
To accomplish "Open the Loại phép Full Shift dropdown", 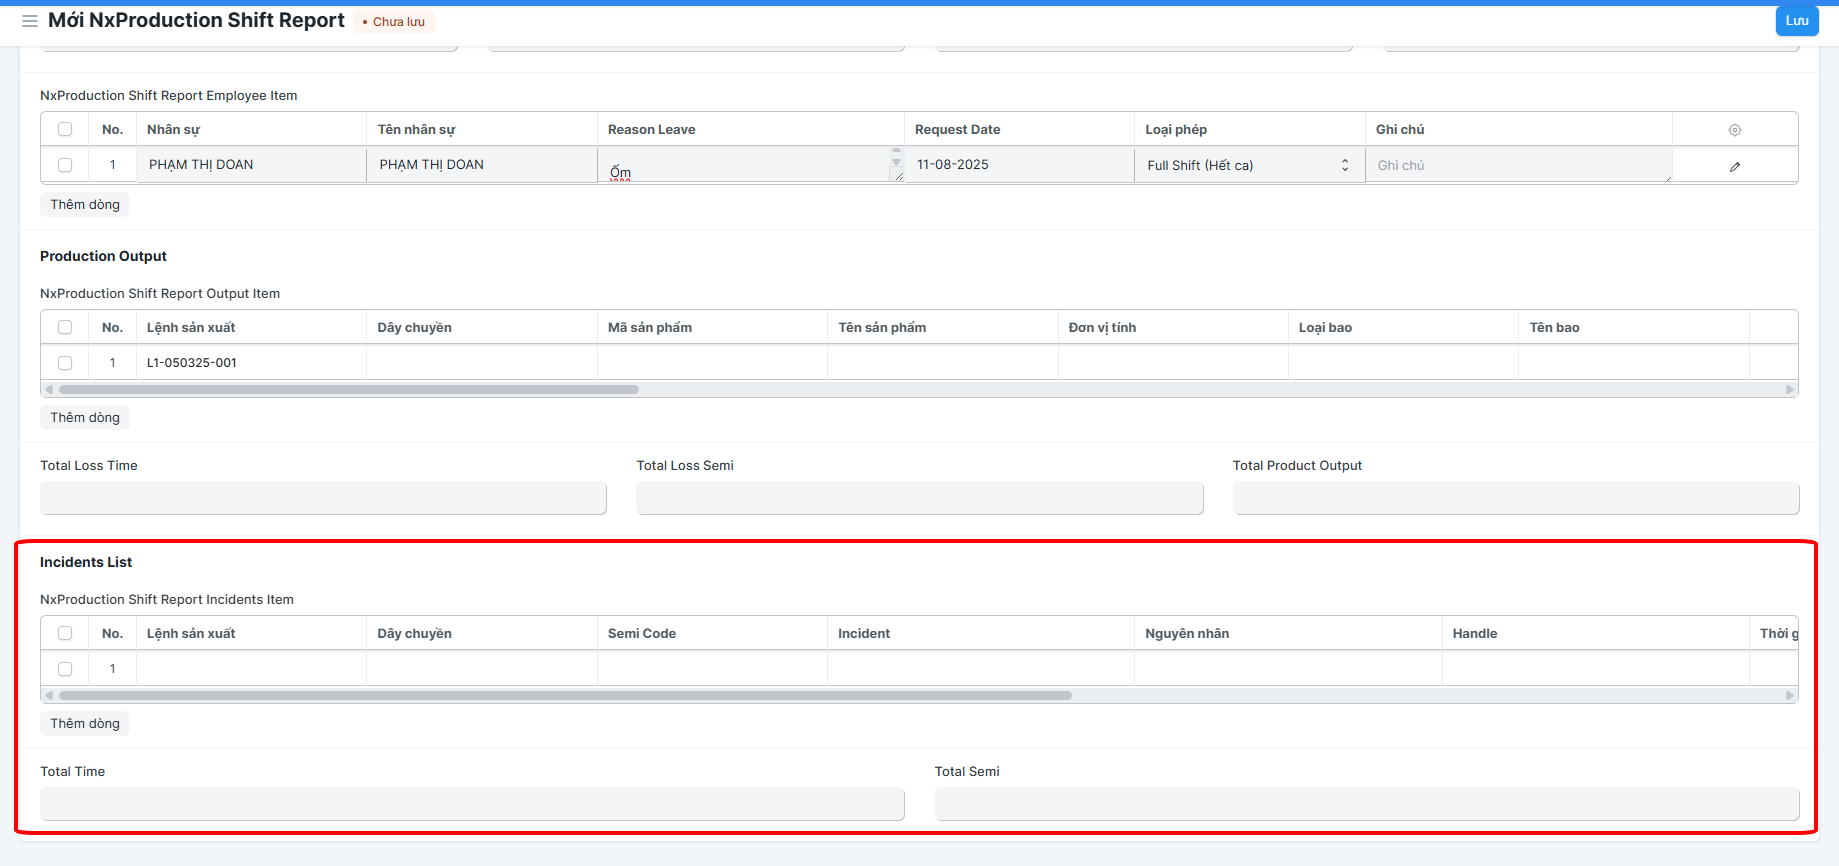I will click(x=1249, y=165).
